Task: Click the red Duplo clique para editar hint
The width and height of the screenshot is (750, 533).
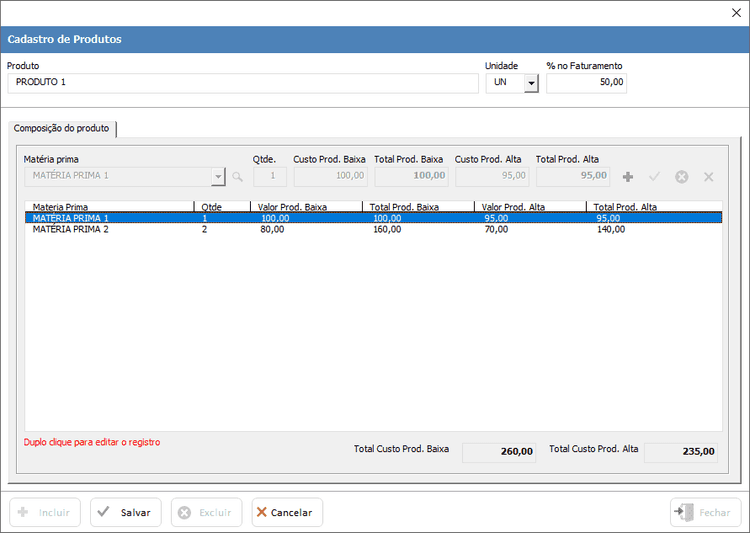Action: click(92, 442)
